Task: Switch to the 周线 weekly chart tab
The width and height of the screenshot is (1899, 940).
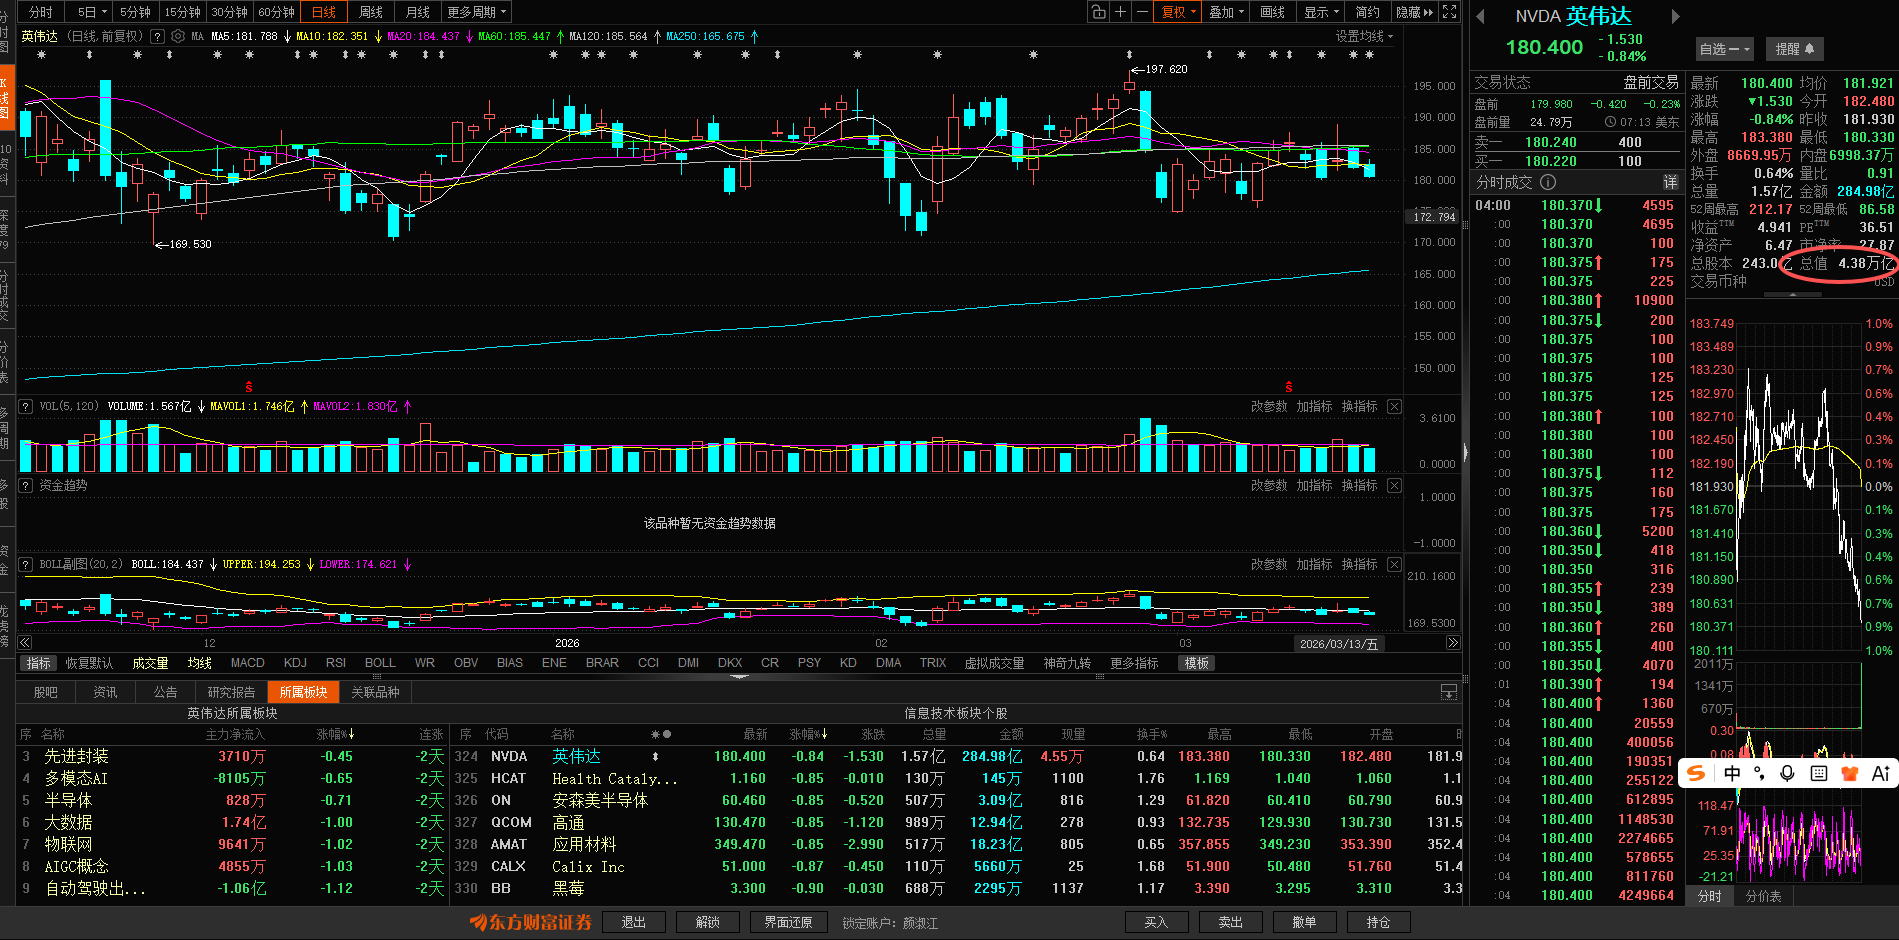Action: click(x=371, y=12)
